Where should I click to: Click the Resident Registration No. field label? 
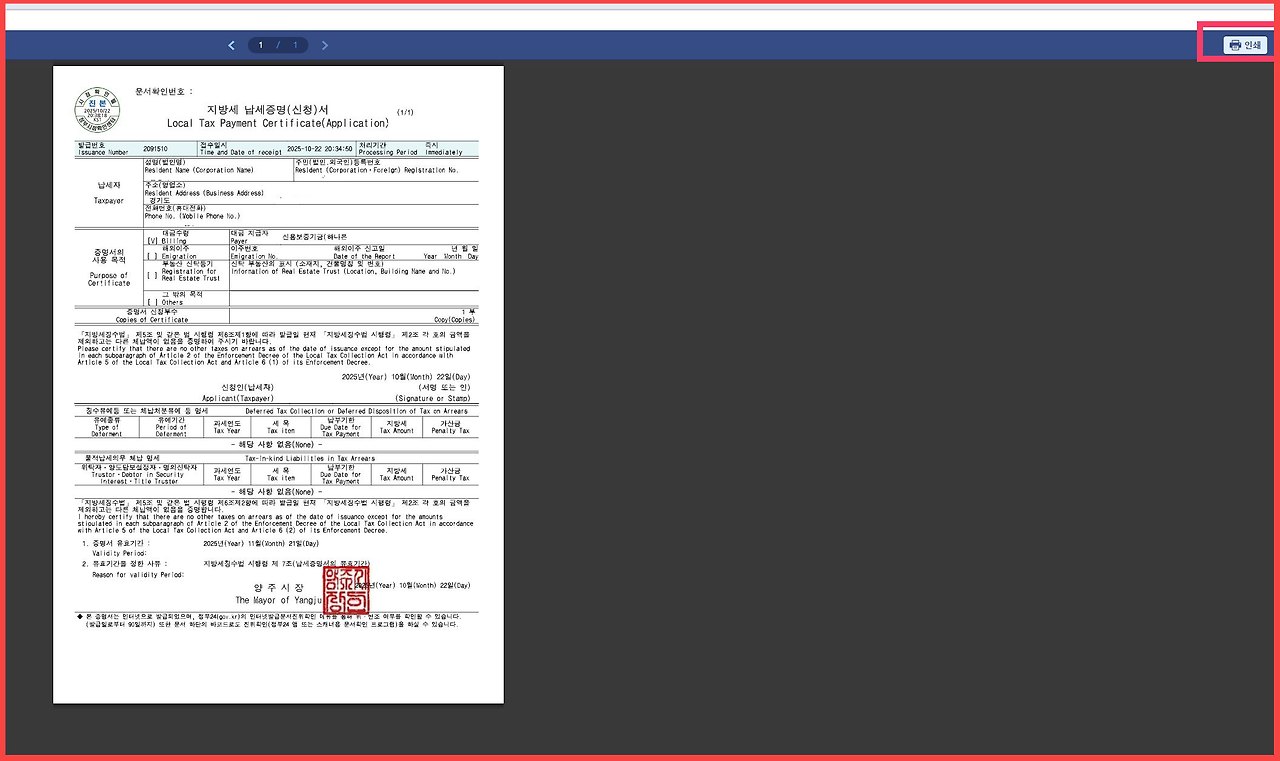coord(377,170)
